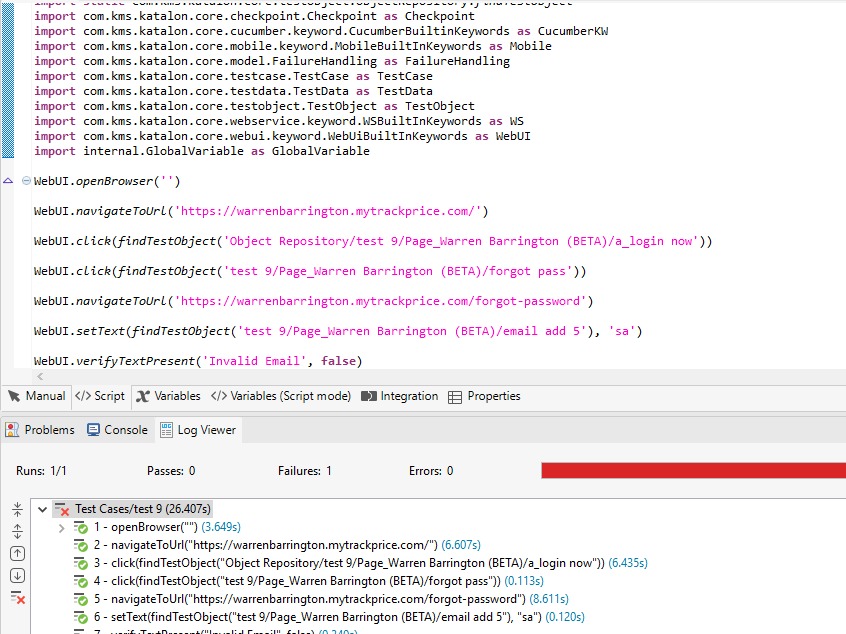This screenshot has height=634, width=846.
Task: Switch to the Manual tab
Action: 36,396
